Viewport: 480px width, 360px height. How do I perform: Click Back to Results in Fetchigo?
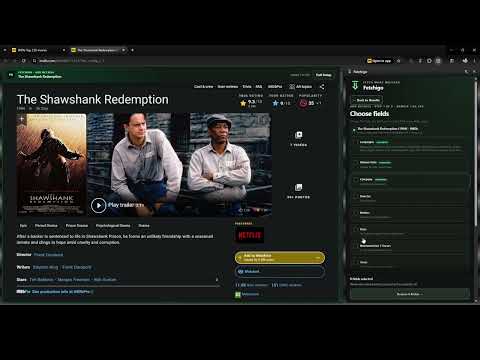pyautogui.click(x=366, y=100)
